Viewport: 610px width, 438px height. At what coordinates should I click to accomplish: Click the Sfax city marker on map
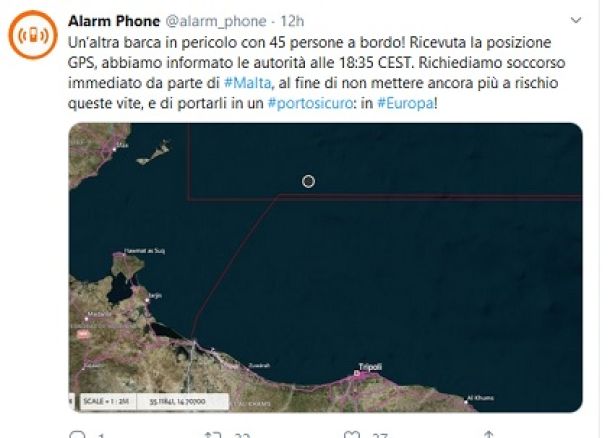point(114,149)
